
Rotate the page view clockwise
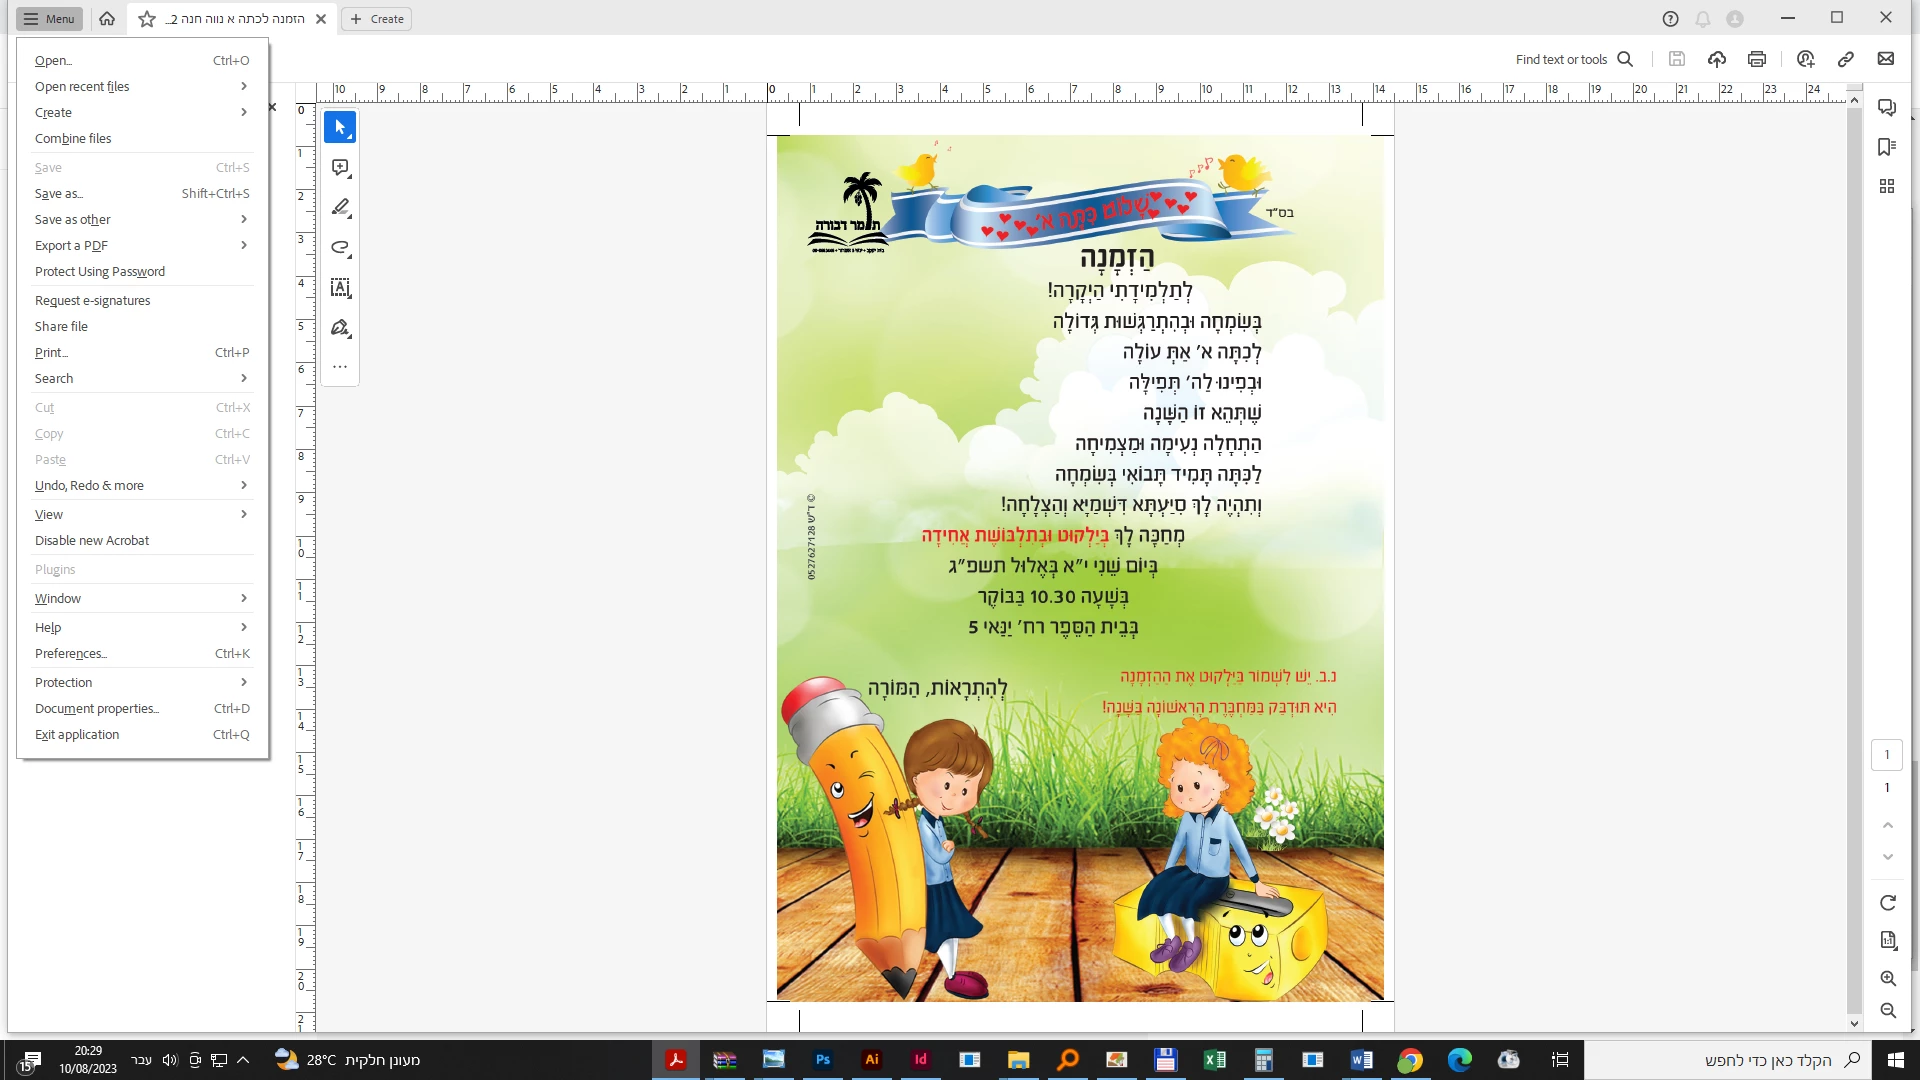(x=1887, y=903)
